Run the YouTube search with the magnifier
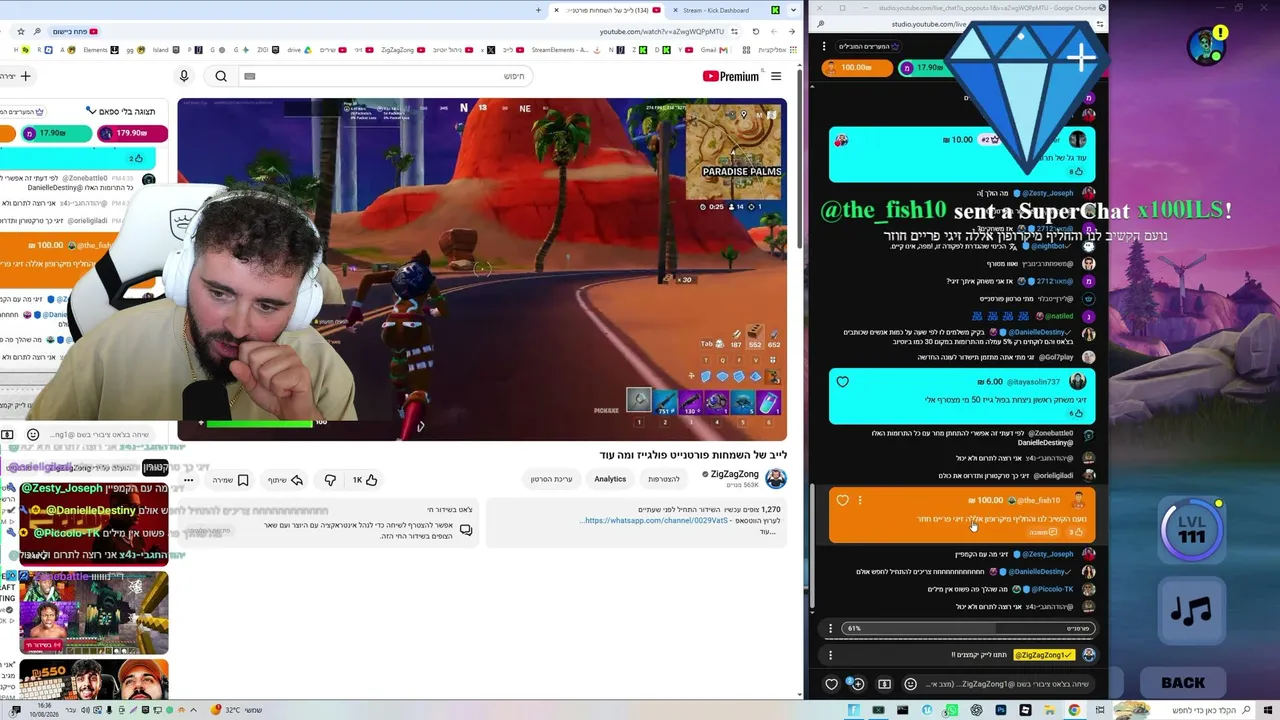This screenshot has height=720, width=1280. pos(221,76)
